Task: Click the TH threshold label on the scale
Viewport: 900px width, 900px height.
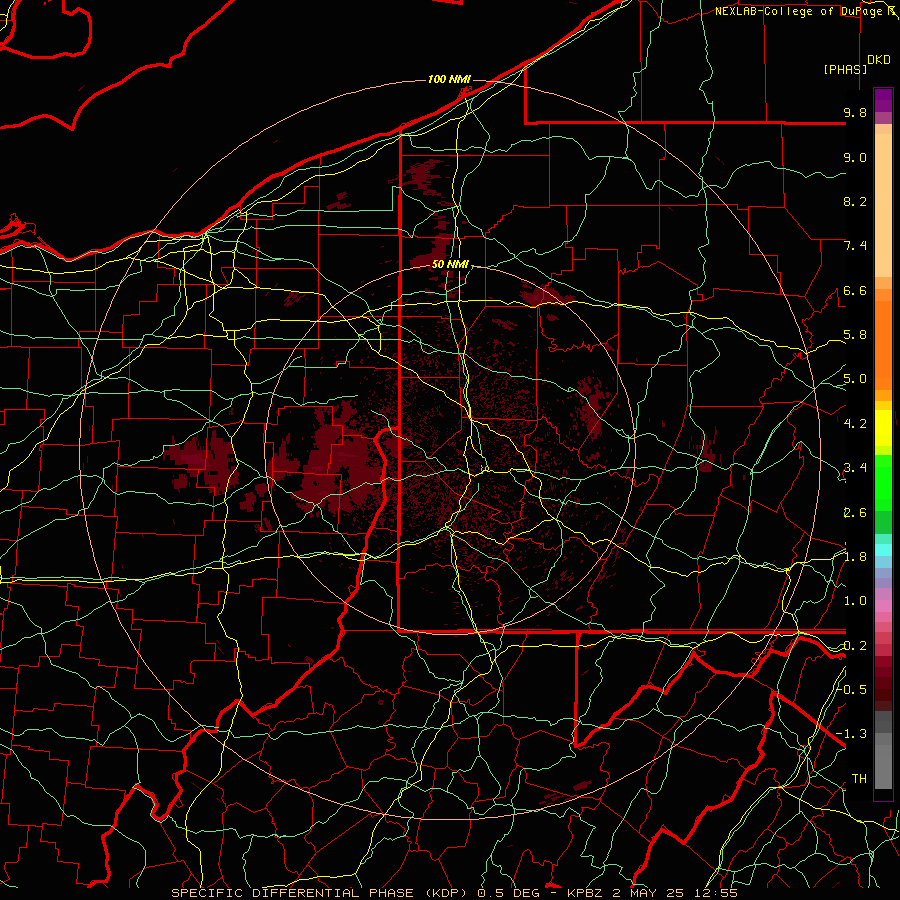Action: [x=859, y=778]
